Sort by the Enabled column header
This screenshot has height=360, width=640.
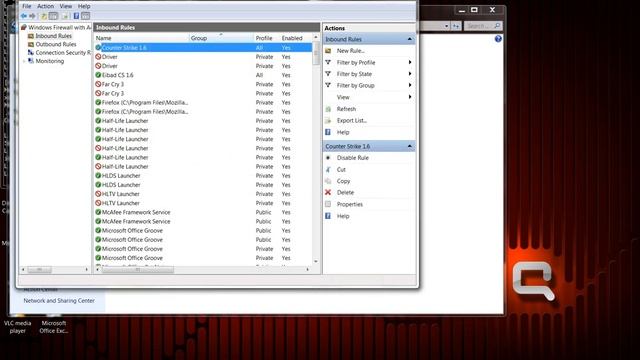point(296,38)
